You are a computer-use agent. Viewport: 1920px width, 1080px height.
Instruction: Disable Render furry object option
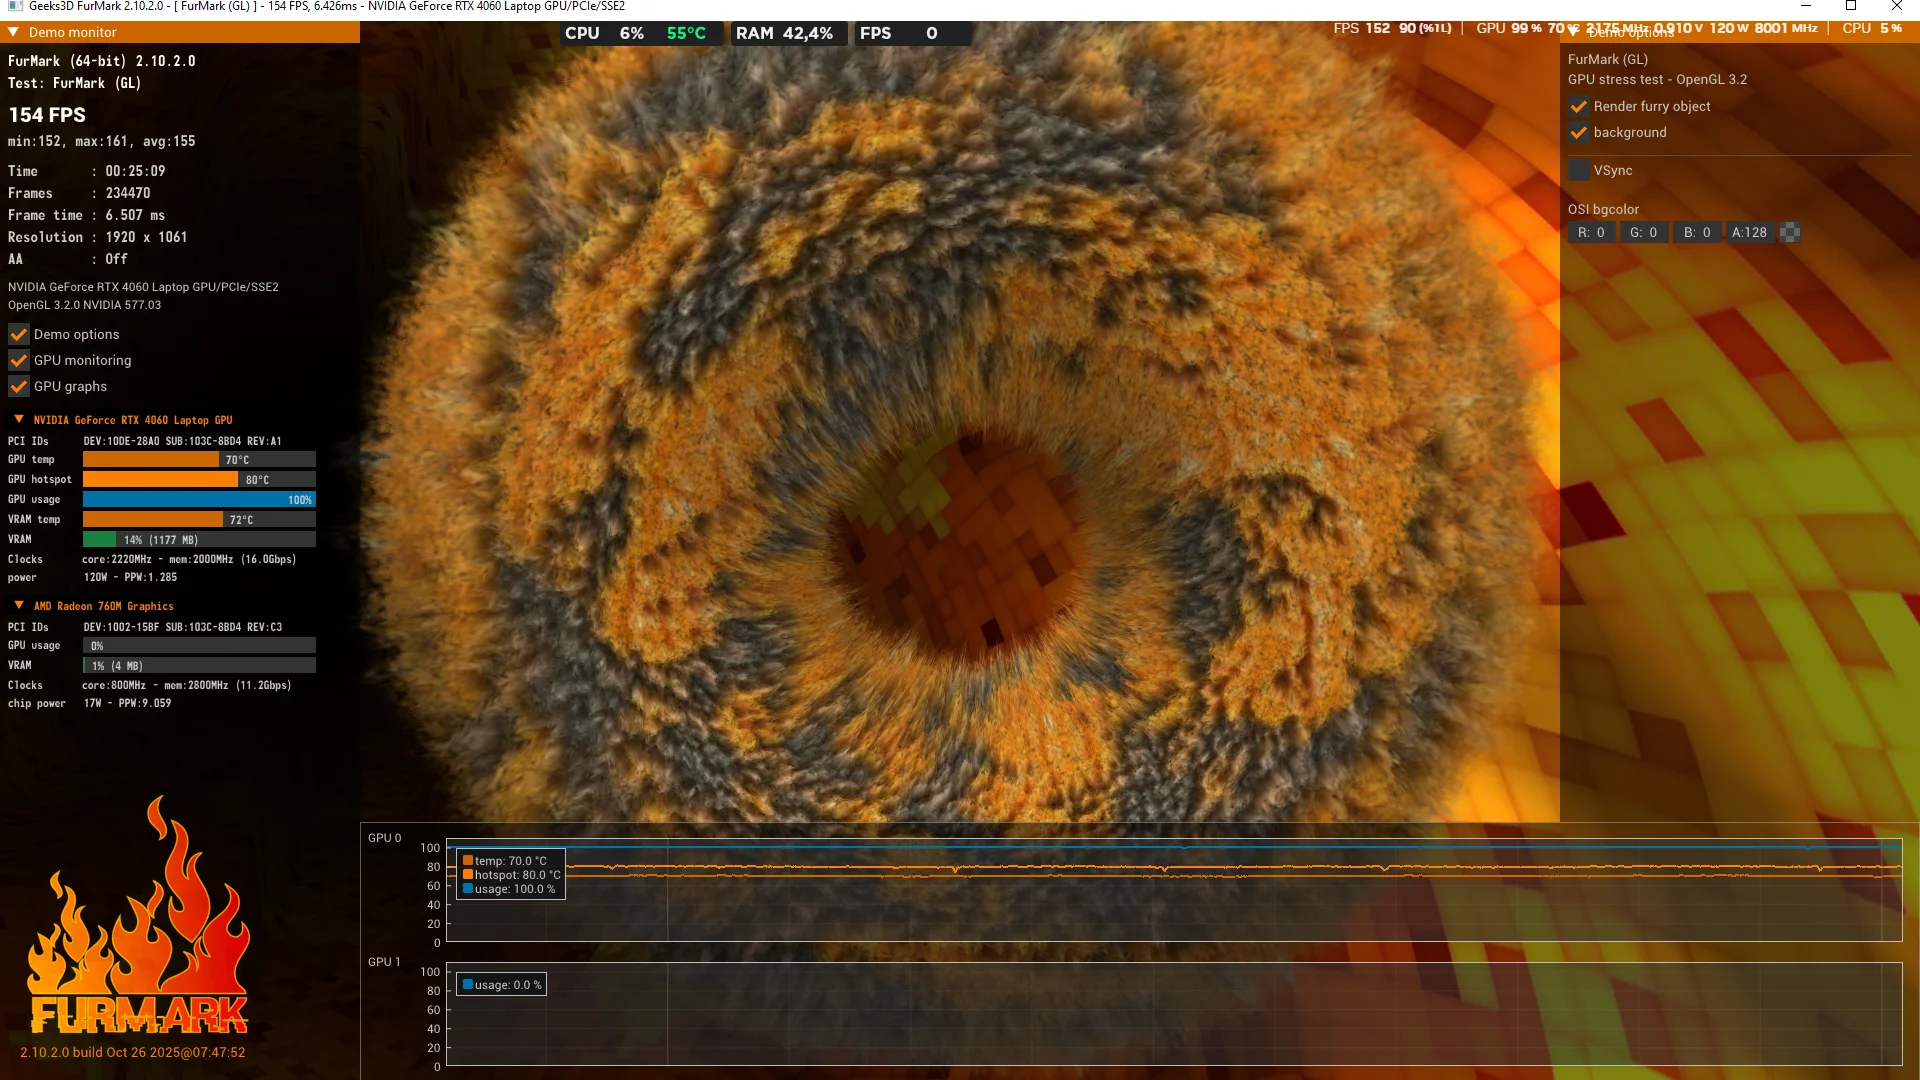[1579, 106]
